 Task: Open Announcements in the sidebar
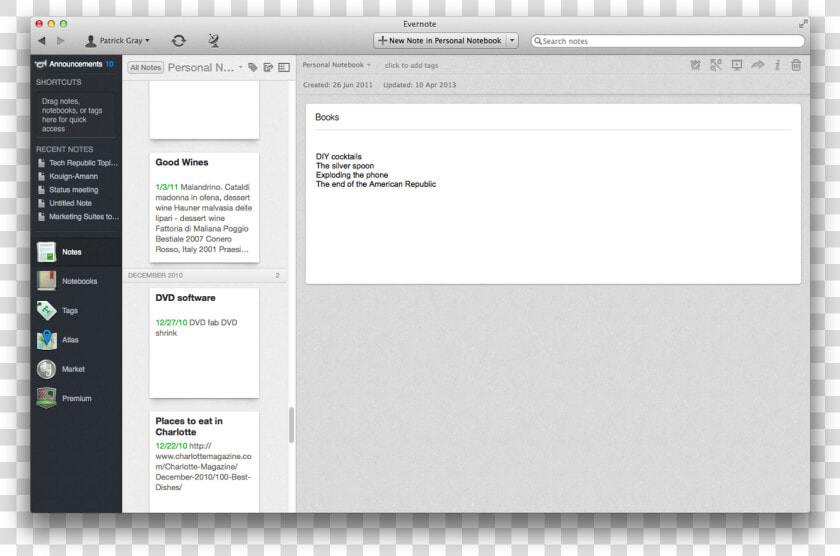click(74, 64)
